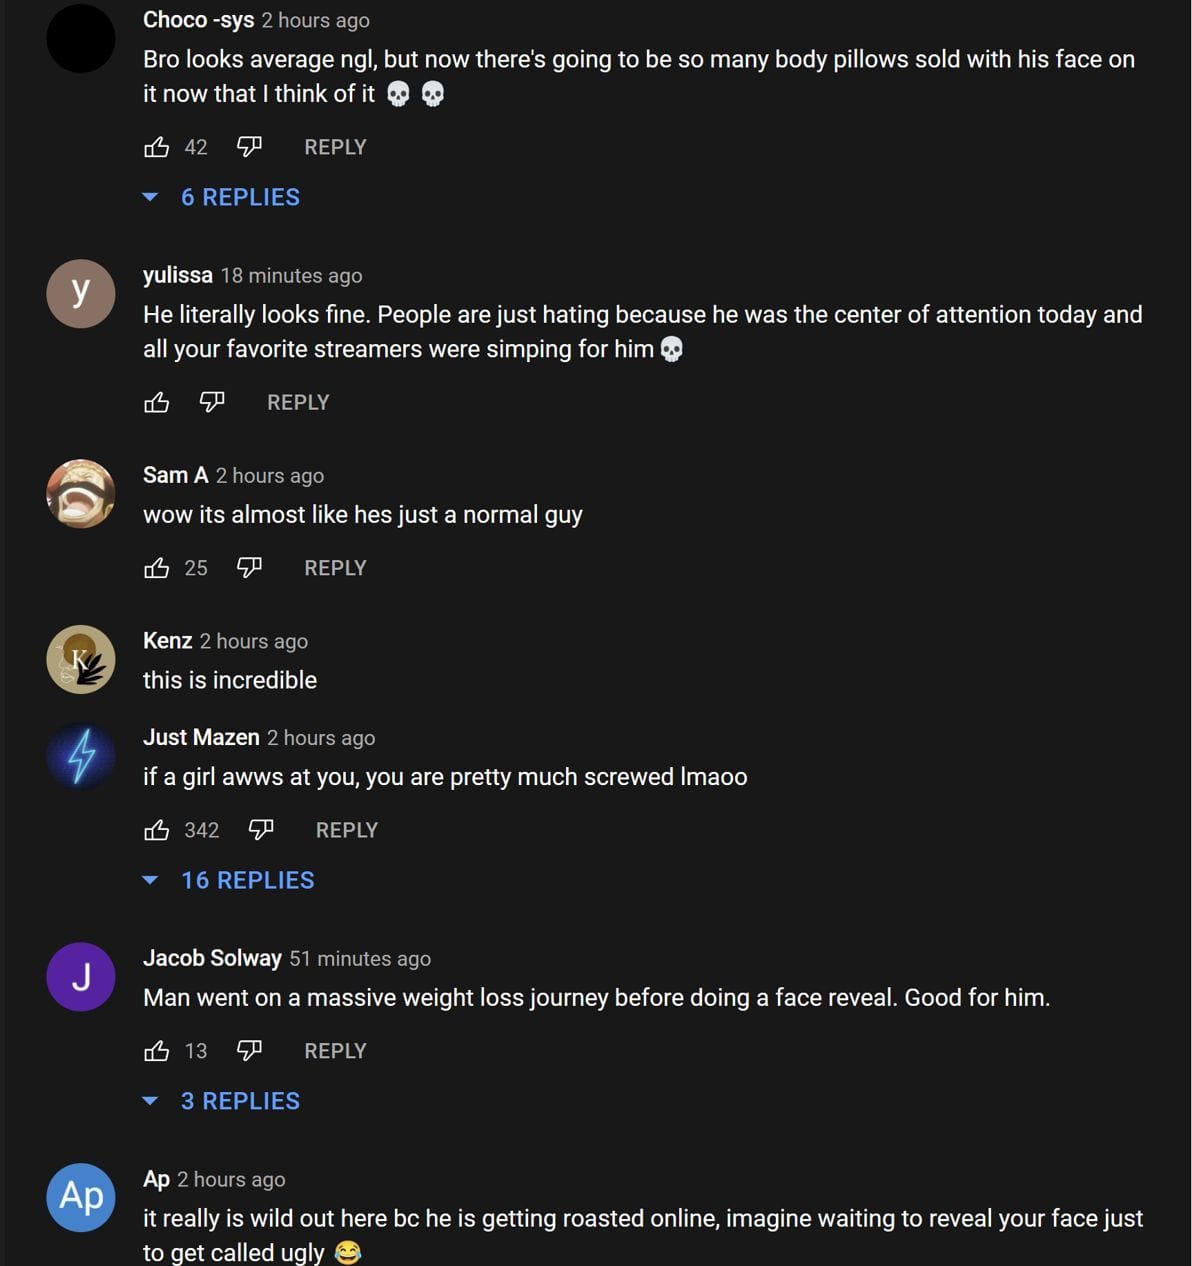Reply to Sam A's comment
Screen dimensions: 1192x1266
335,568
